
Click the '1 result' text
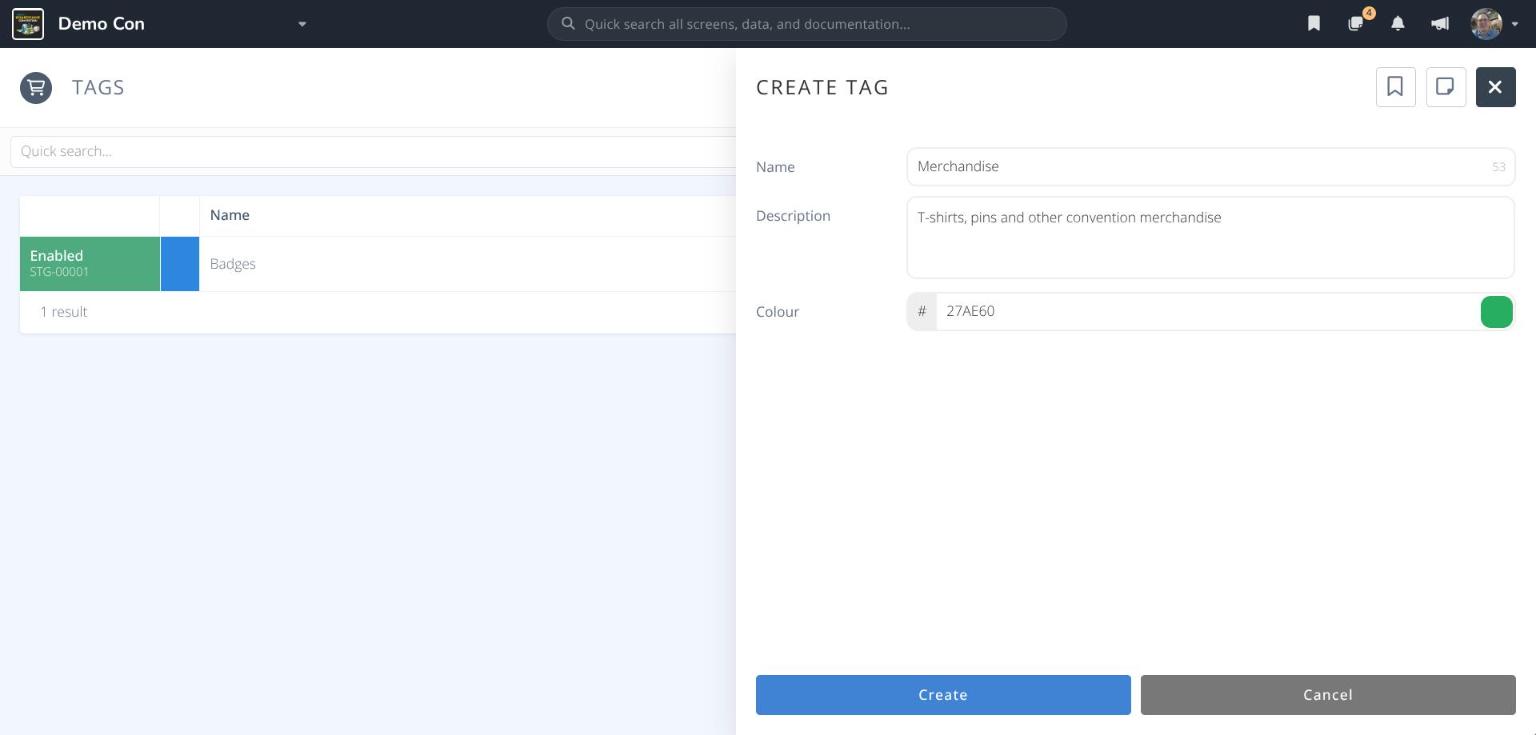63,312
